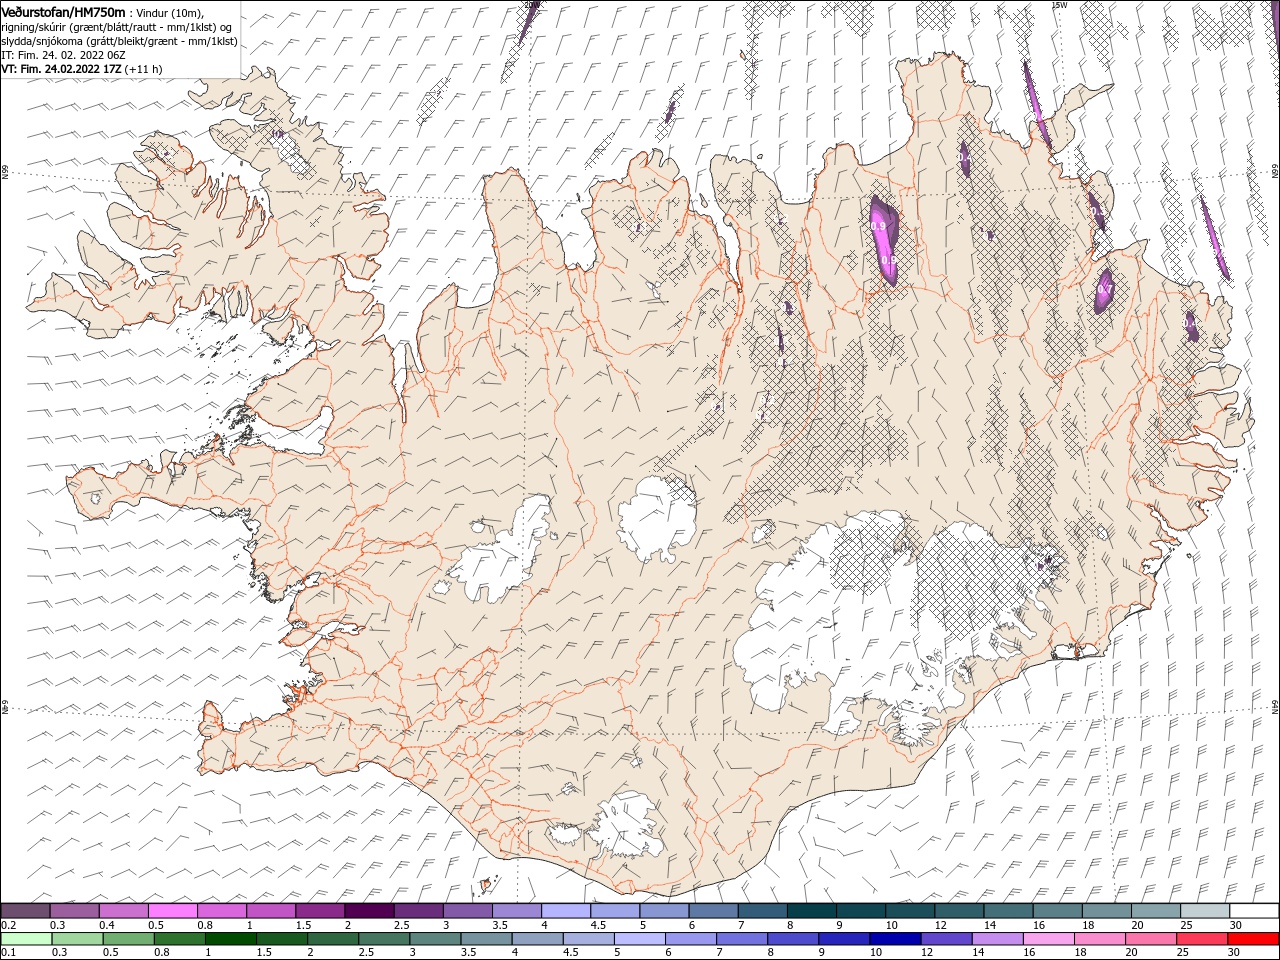
Task: Click the mauve 0.2 swatch in the top legend row
Action: [x=25, y=910]
